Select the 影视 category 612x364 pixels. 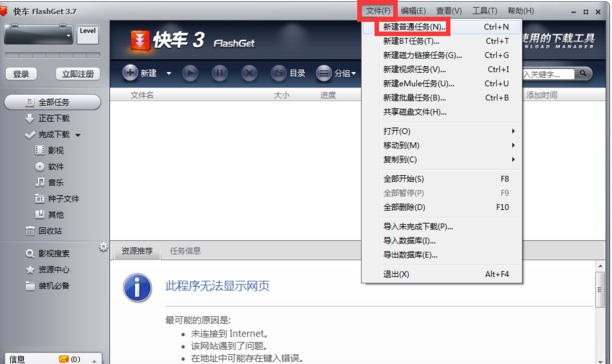pyautogui.click(x=50, y=150)
